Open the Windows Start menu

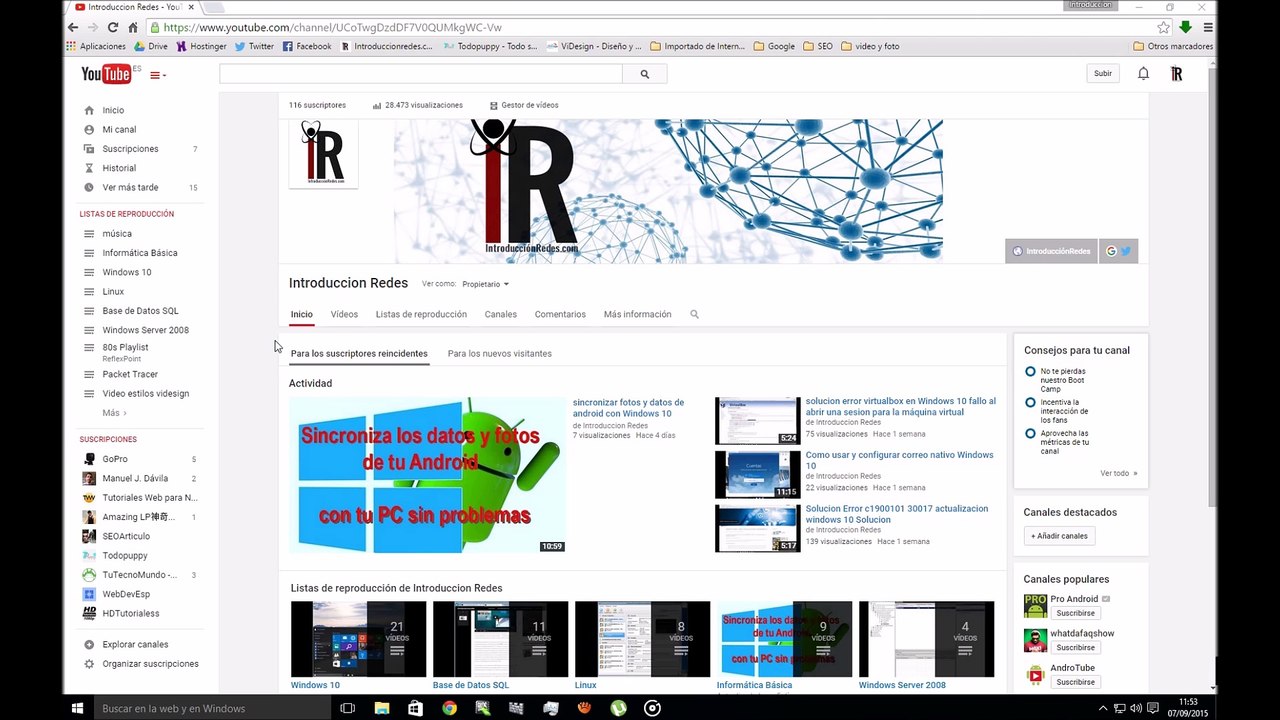point(77,708)
